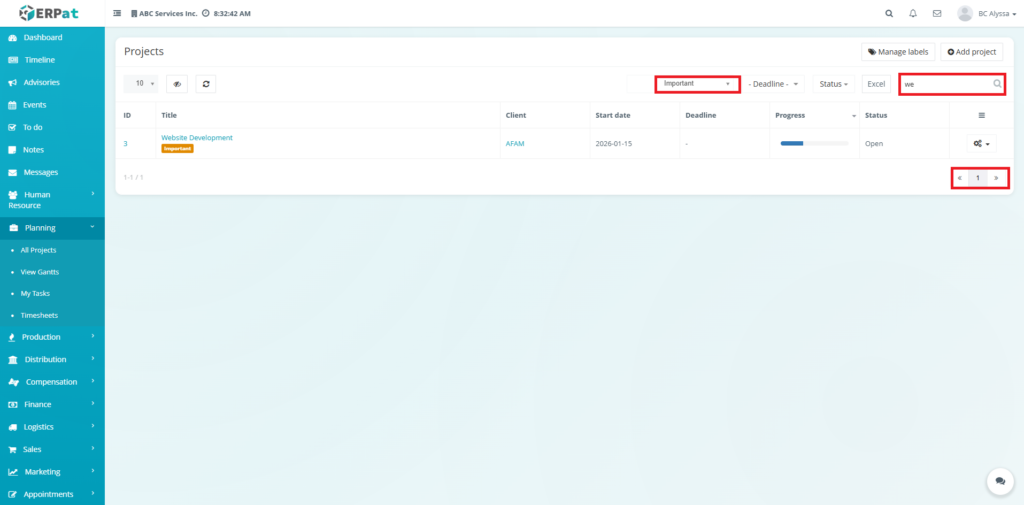Refresh the projects table

[x=206, y=84]
